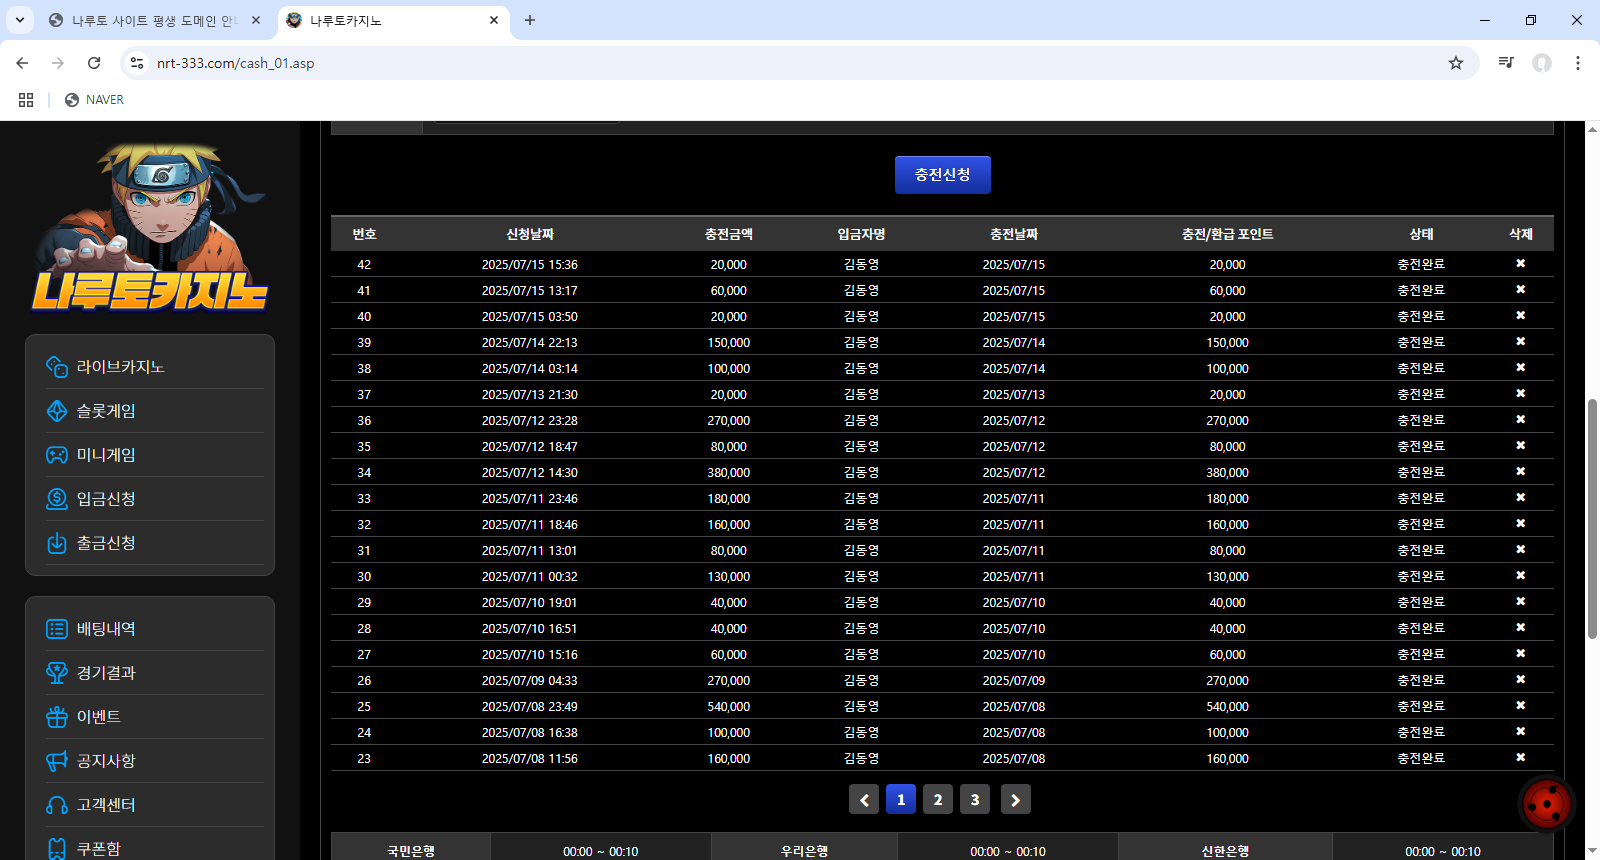
Task: Expand the tab search dropdown arrow
Action: [x=19, y=20]
